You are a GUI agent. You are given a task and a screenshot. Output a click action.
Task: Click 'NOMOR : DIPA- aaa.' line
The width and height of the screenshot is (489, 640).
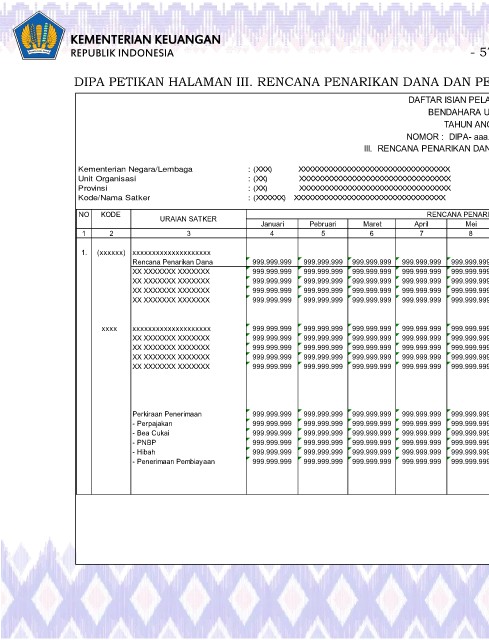pyautogui.click(x=447, y=137)
